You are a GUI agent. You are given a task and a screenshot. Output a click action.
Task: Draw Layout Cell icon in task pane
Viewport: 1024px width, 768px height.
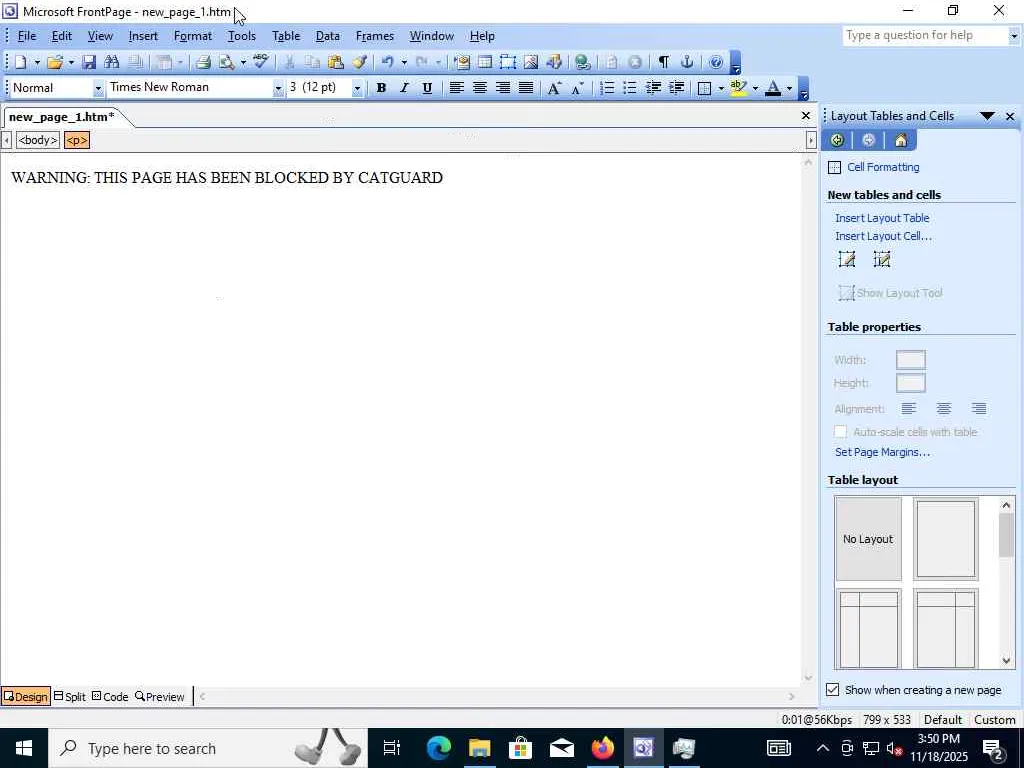(x=882, y=259)
